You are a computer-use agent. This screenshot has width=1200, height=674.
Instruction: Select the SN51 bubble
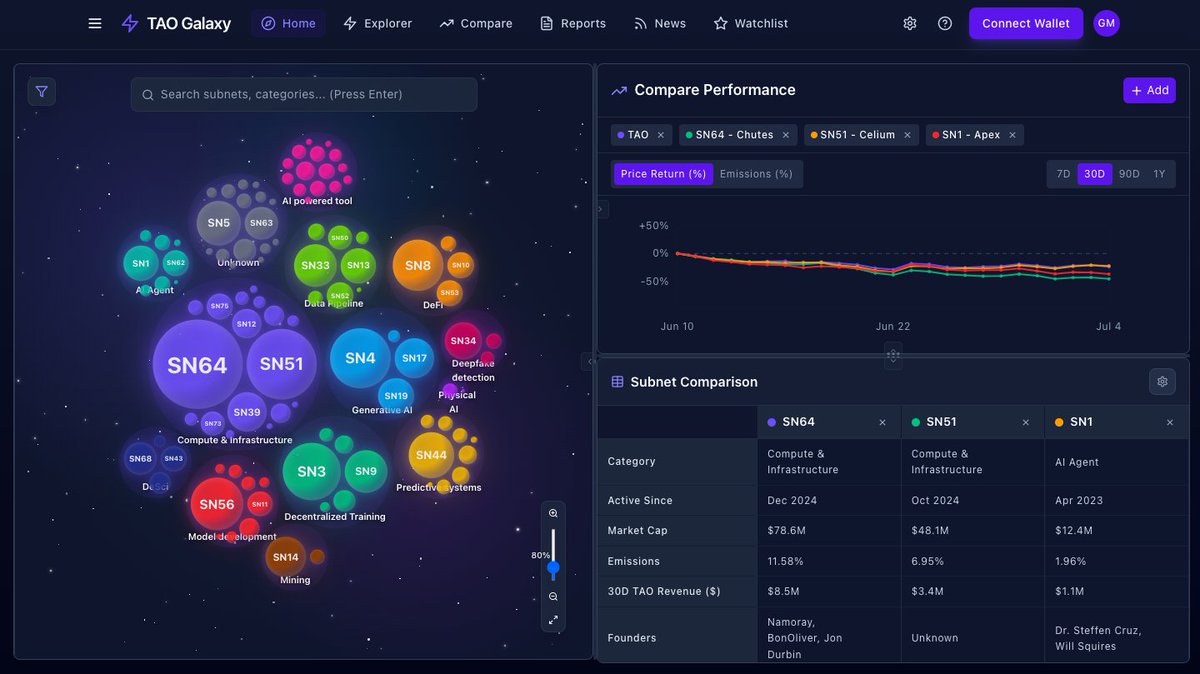point(281,364)
